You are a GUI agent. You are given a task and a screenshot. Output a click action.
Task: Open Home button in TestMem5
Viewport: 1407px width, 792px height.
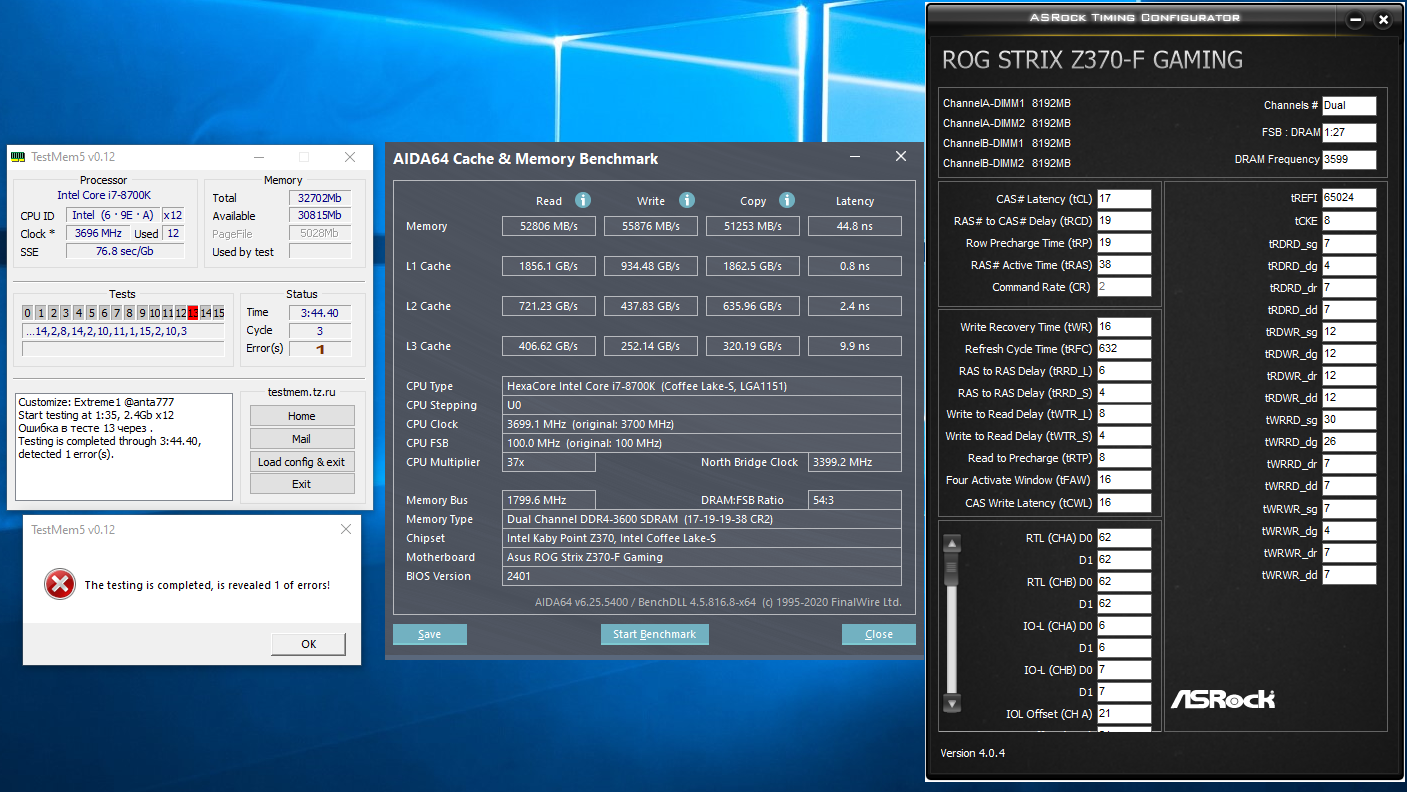[302, 416]
